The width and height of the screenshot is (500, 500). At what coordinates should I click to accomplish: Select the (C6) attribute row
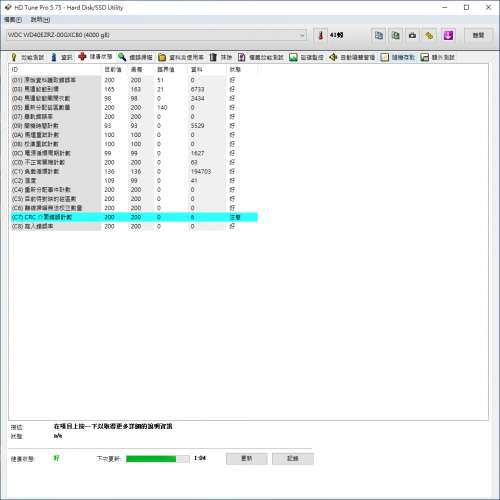point(134,208)
